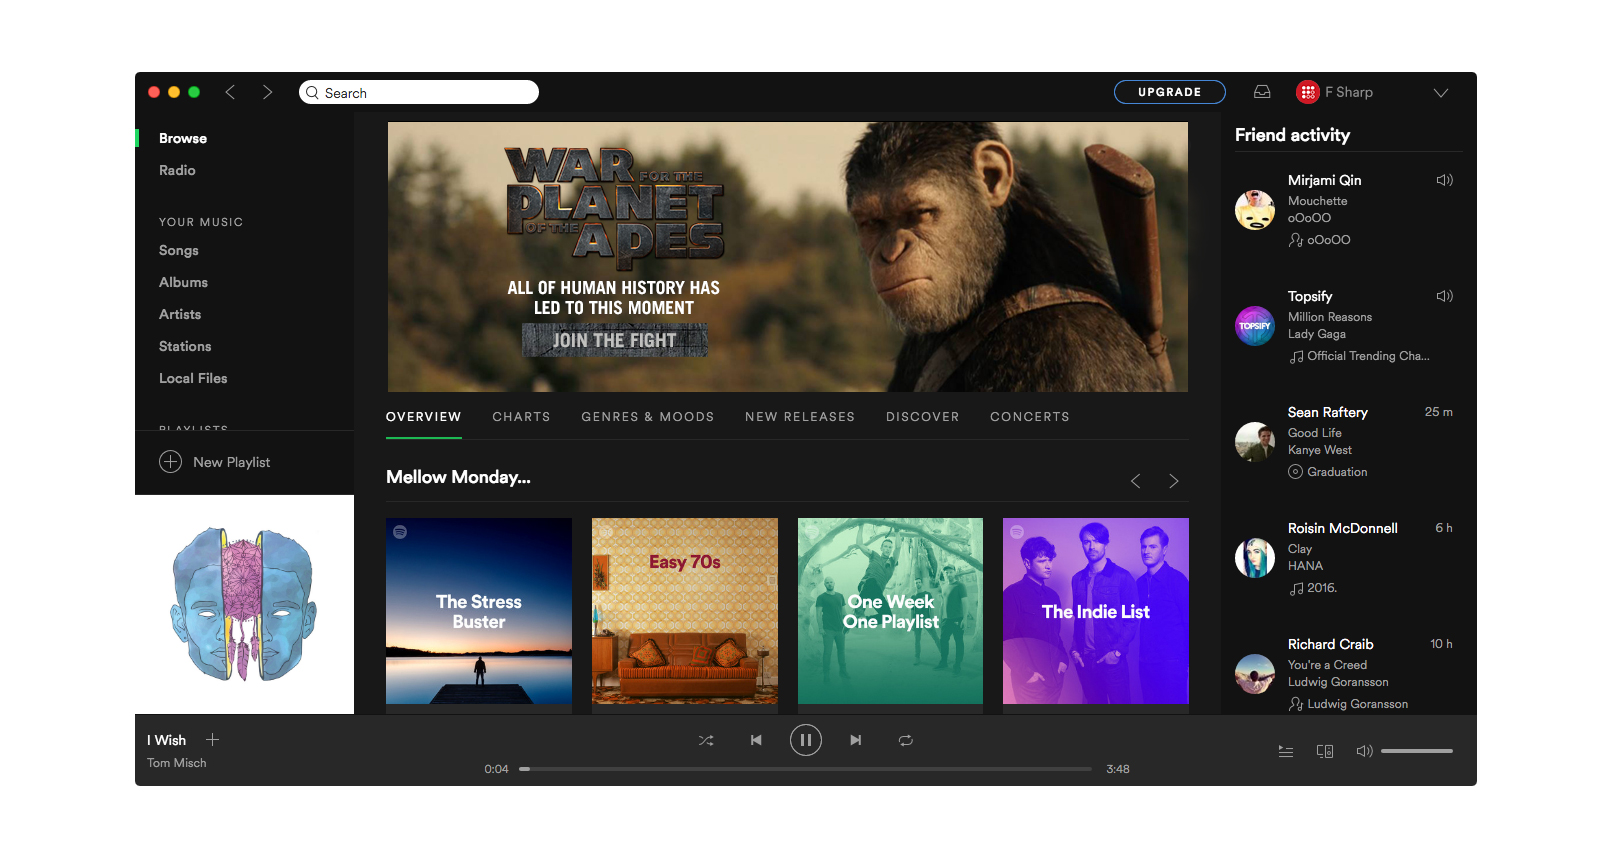This screenshot has height=858, width=1612.
Task: Open the Easy 70s playlist
Action: [685, 611]
